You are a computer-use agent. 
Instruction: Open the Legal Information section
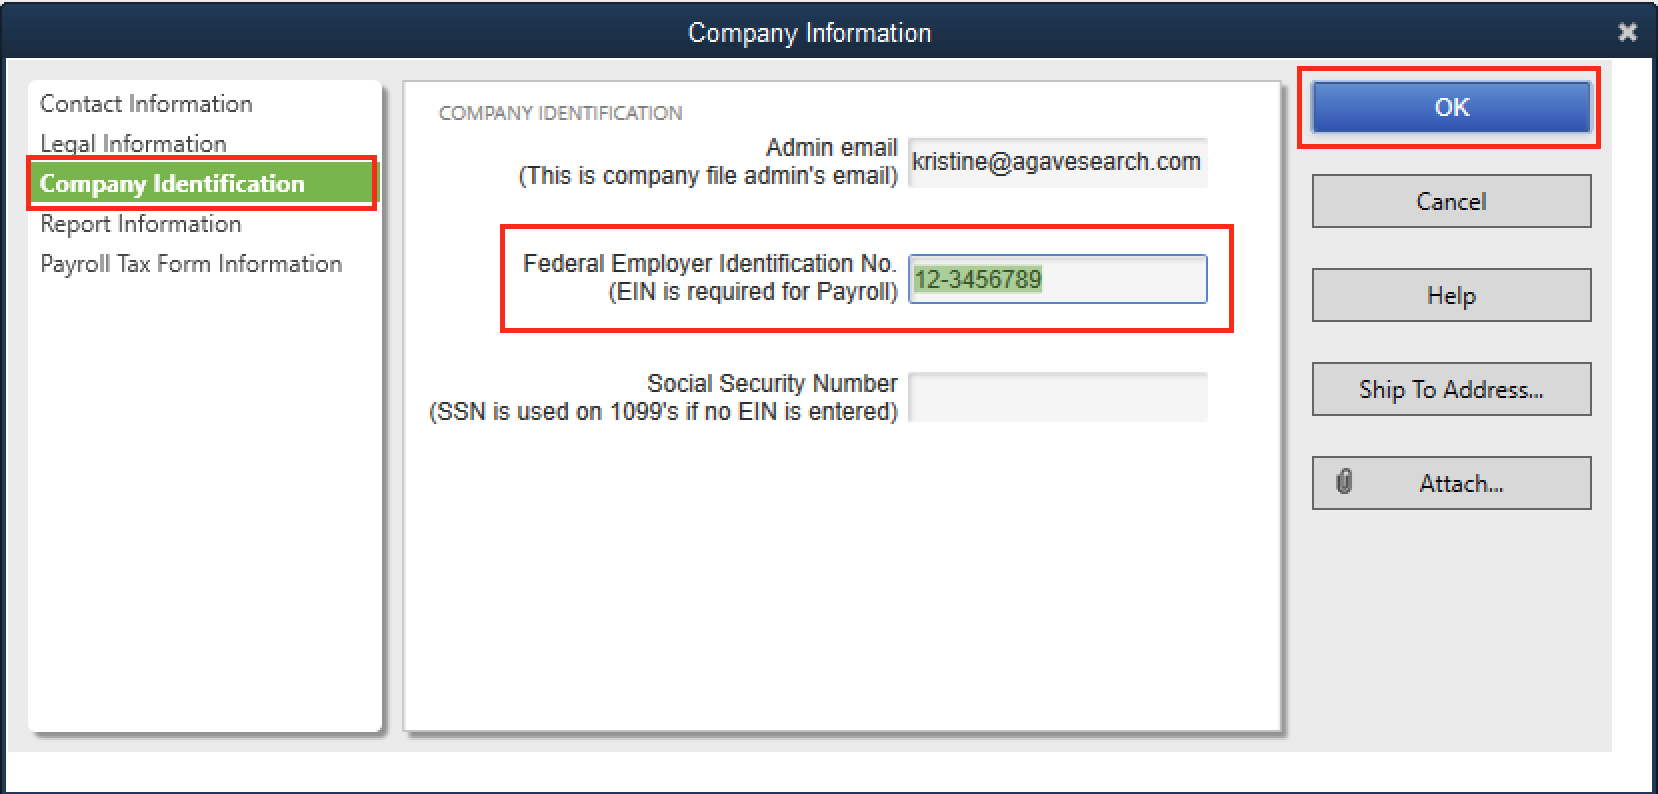pos(133,144)
